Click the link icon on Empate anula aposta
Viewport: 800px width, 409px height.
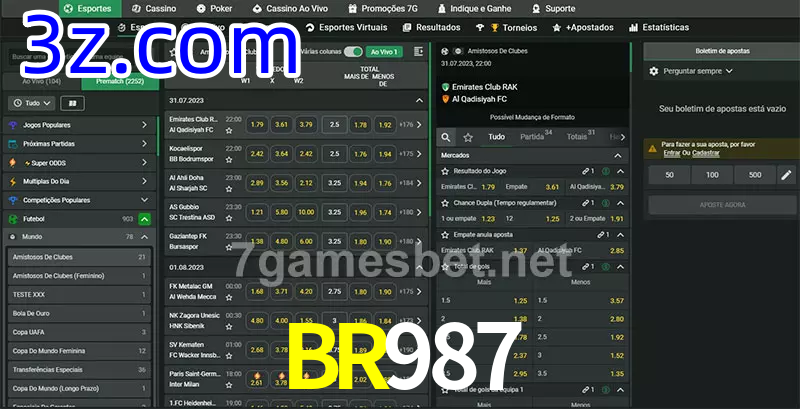point(602,235)
